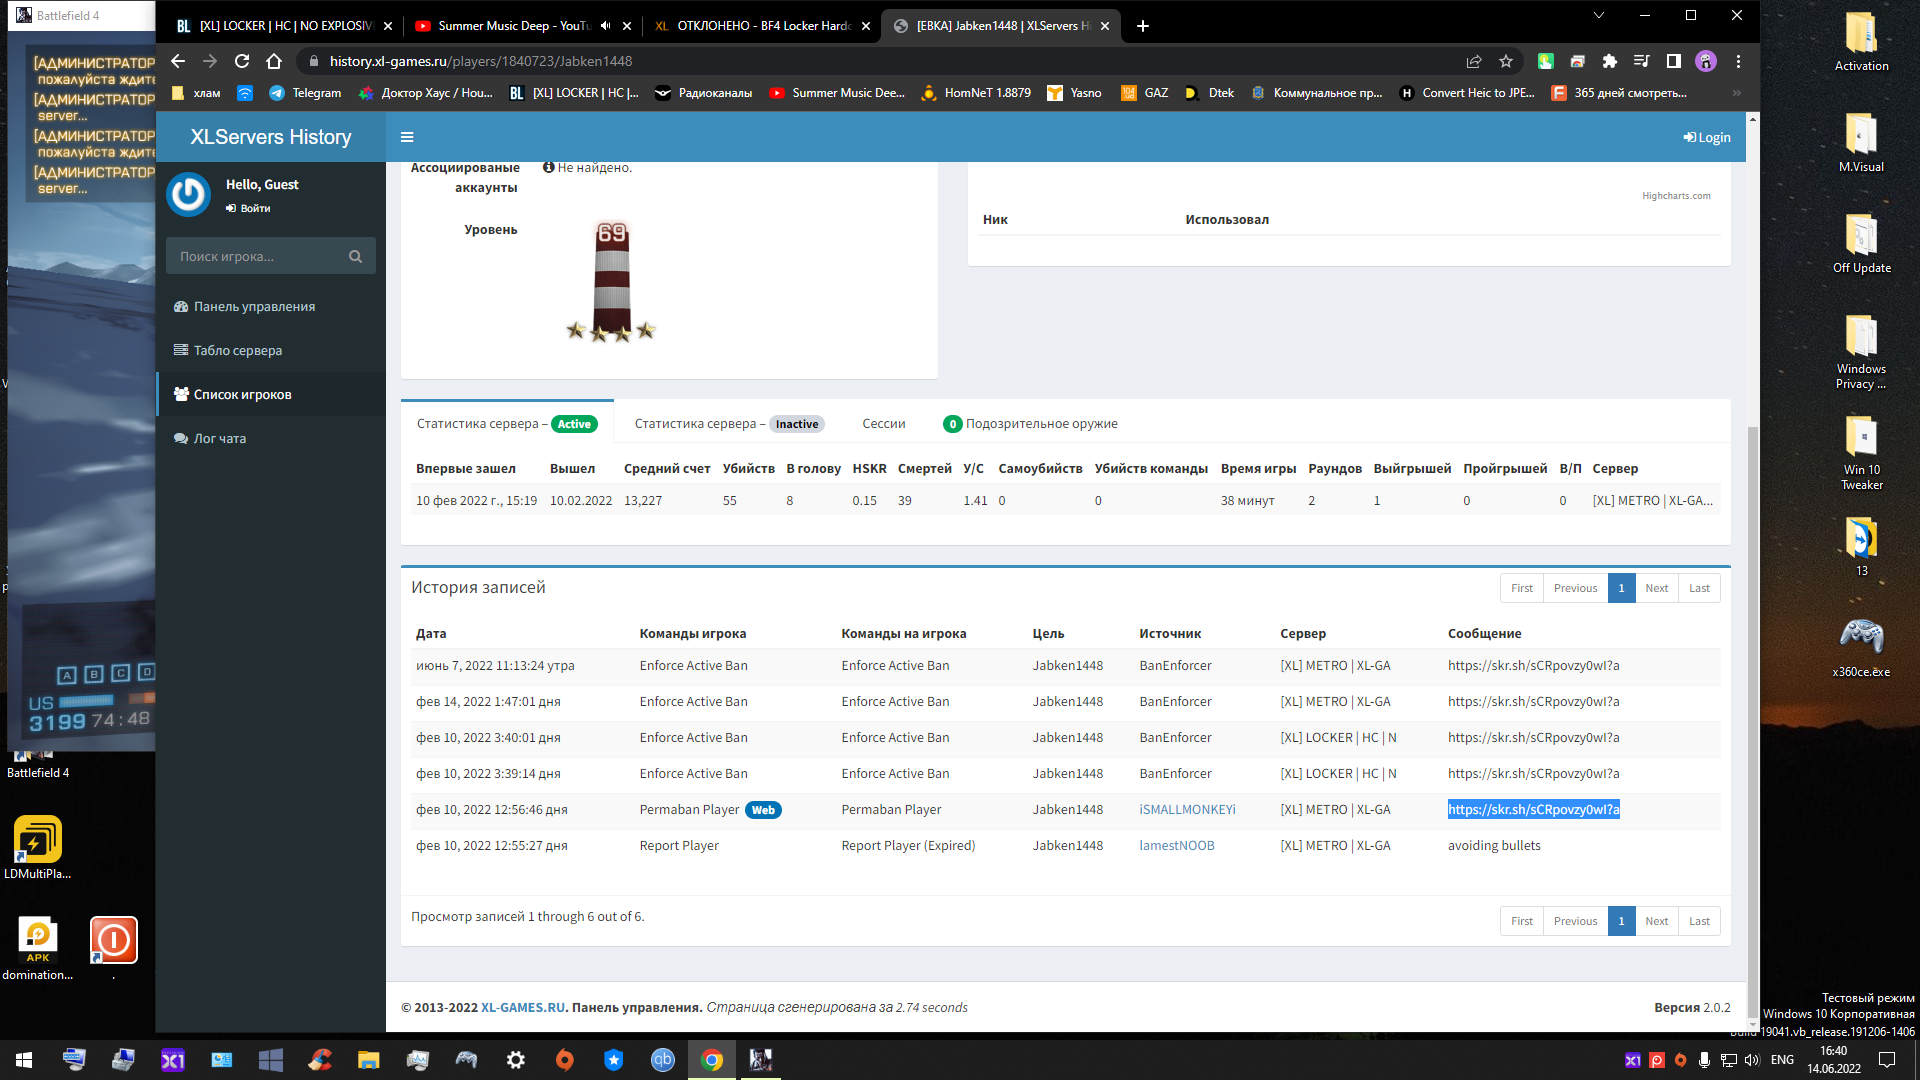Open Convert Heic to JPE bookmark
Screen dimensions: 1920x1080
[1467, 93]
